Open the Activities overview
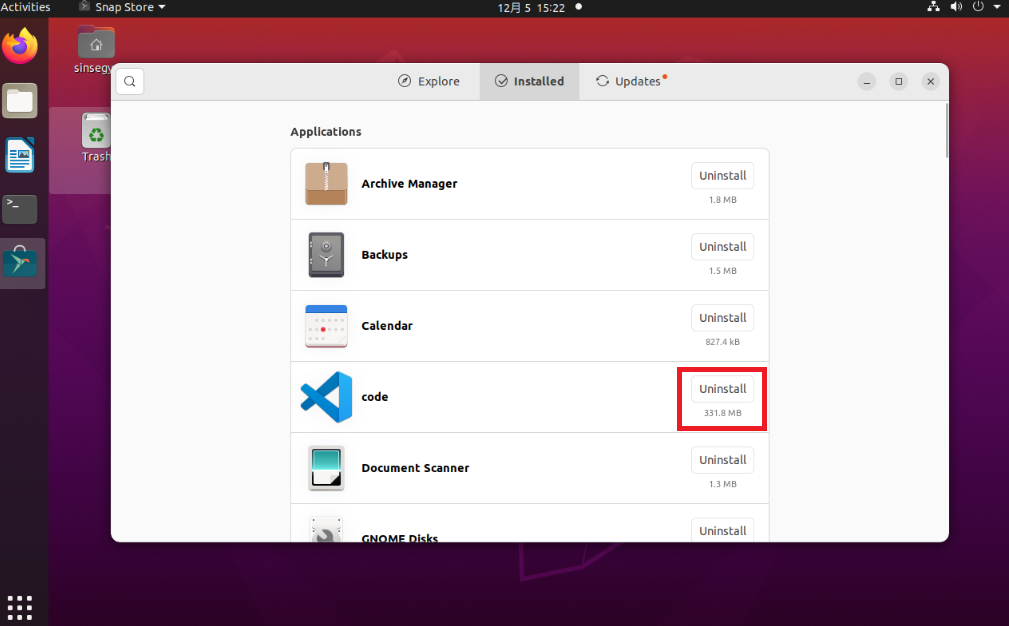 pos(25,7)
